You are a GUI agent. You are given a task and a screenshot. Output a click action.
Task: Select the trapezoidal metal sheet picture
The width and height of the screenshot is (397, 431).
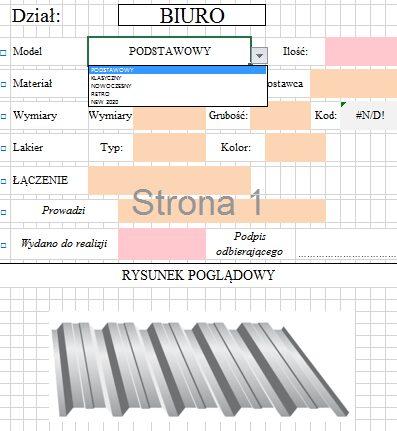click(200, 369)
